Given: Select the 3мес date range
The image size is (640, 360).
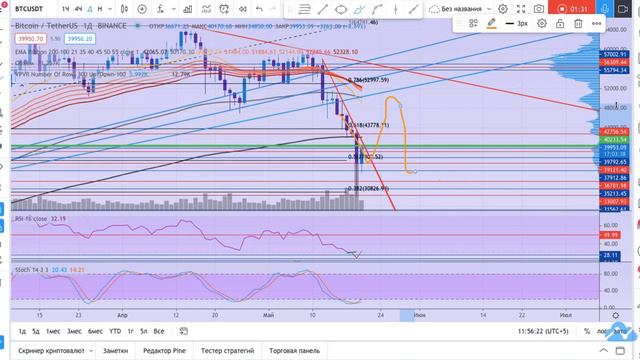Looking at the screenshot, I should coord(74,331).
